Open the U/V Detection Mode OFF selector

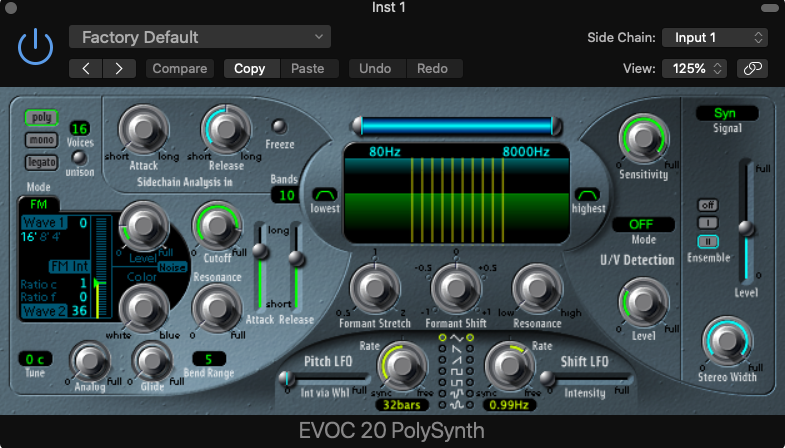(643, 224)
